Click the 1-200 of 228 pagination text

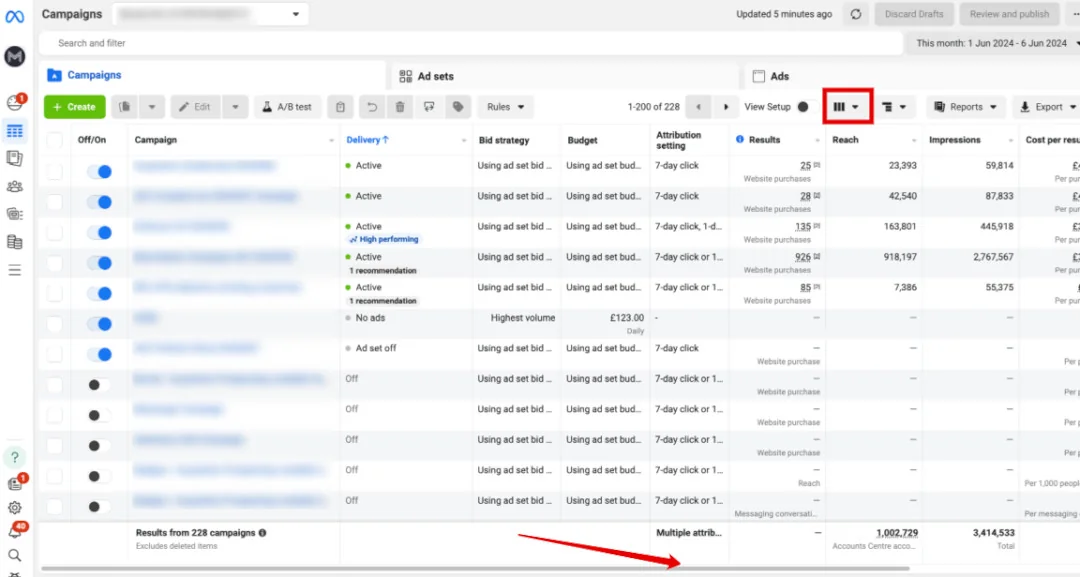point(654,107)
